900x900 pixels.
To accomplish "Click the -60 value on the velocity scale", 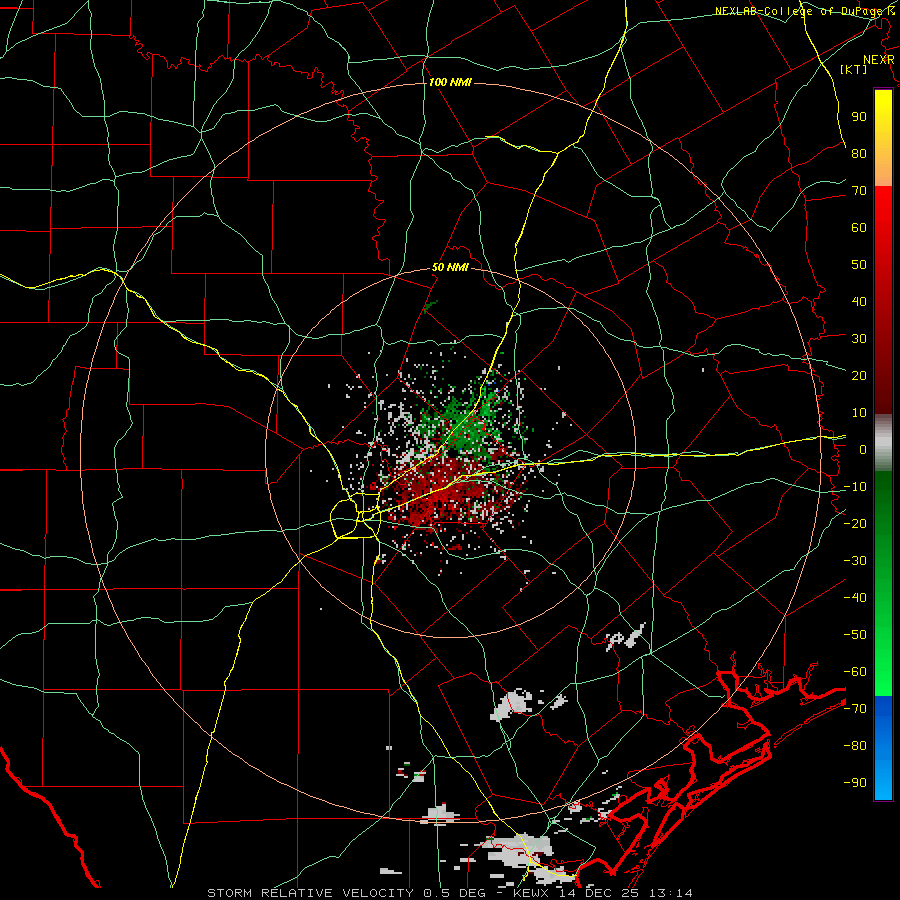I will (855, 672).
